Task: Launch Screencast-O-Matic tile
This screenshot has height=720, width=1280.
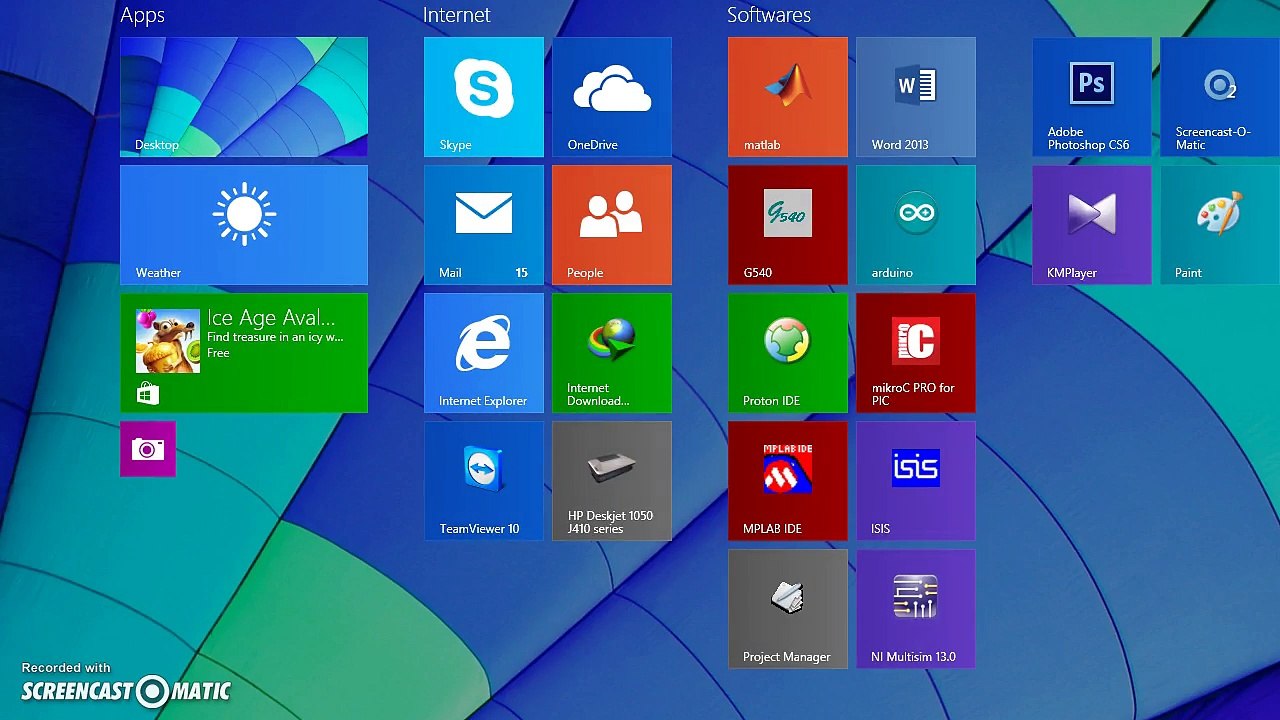Action: [x=1220, y=97]
